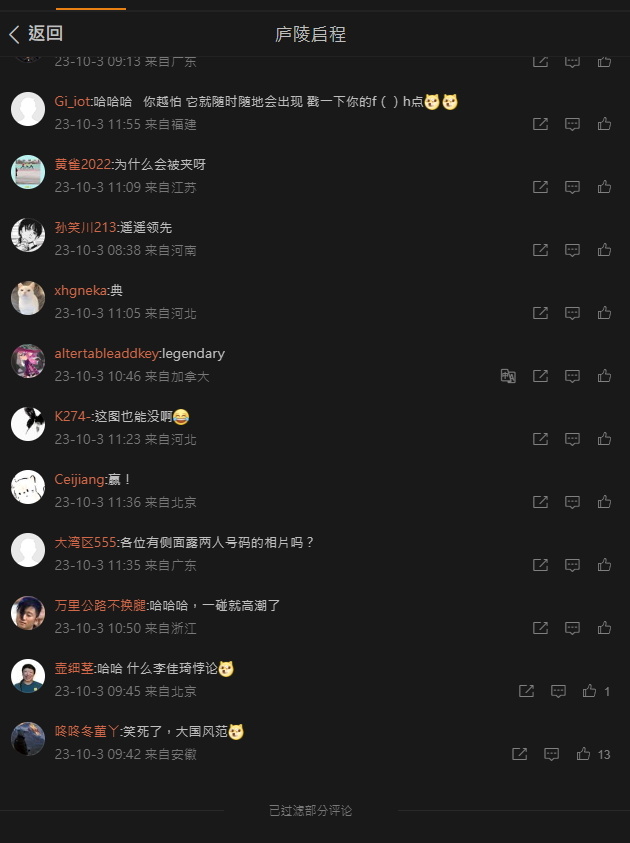Open the profile of 孙笑川213

(85, 227)
